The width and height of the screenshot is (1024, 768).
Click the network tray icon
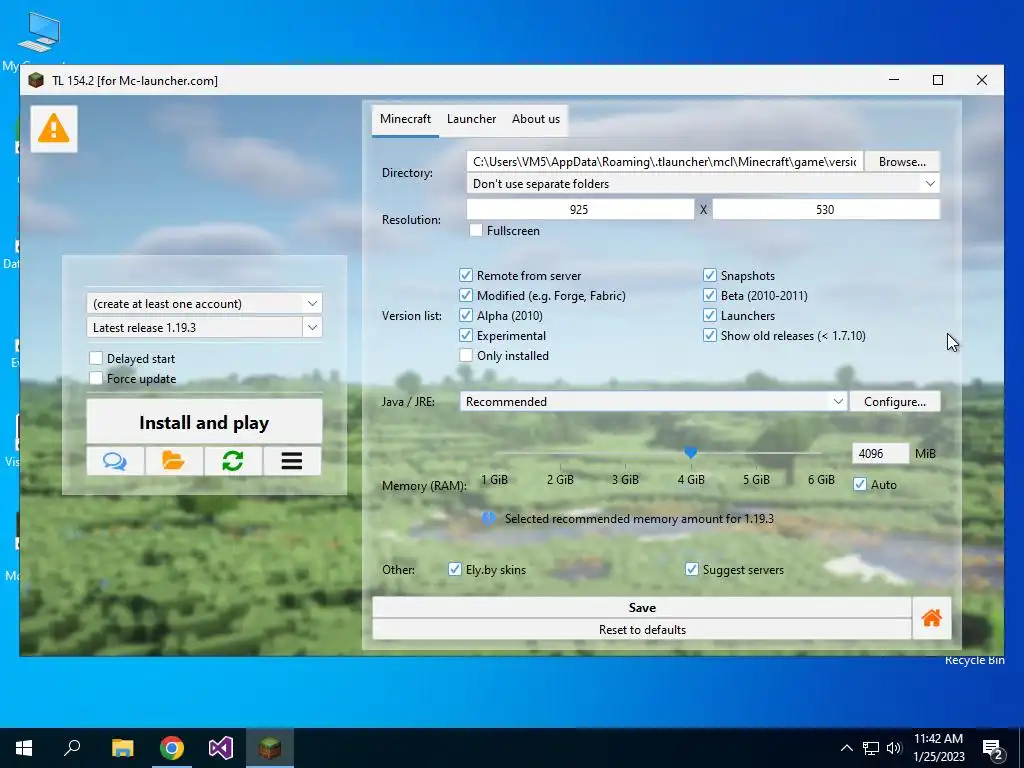[871, 748]
